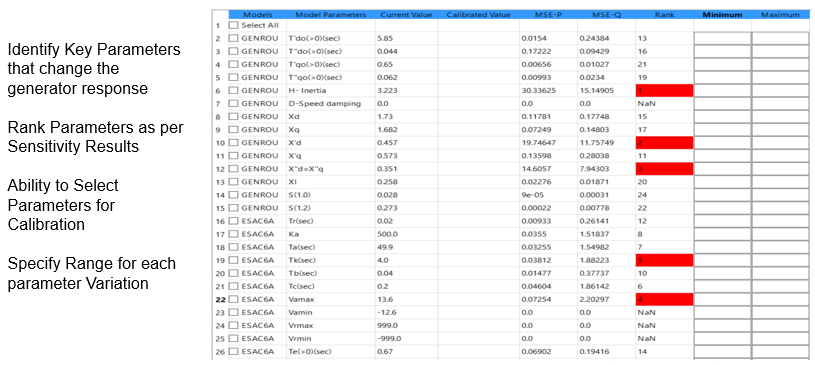This screenshot has width=815, height=365.
Task: Select MSE-P value 30.33625
Action: [x=537, y=90]
